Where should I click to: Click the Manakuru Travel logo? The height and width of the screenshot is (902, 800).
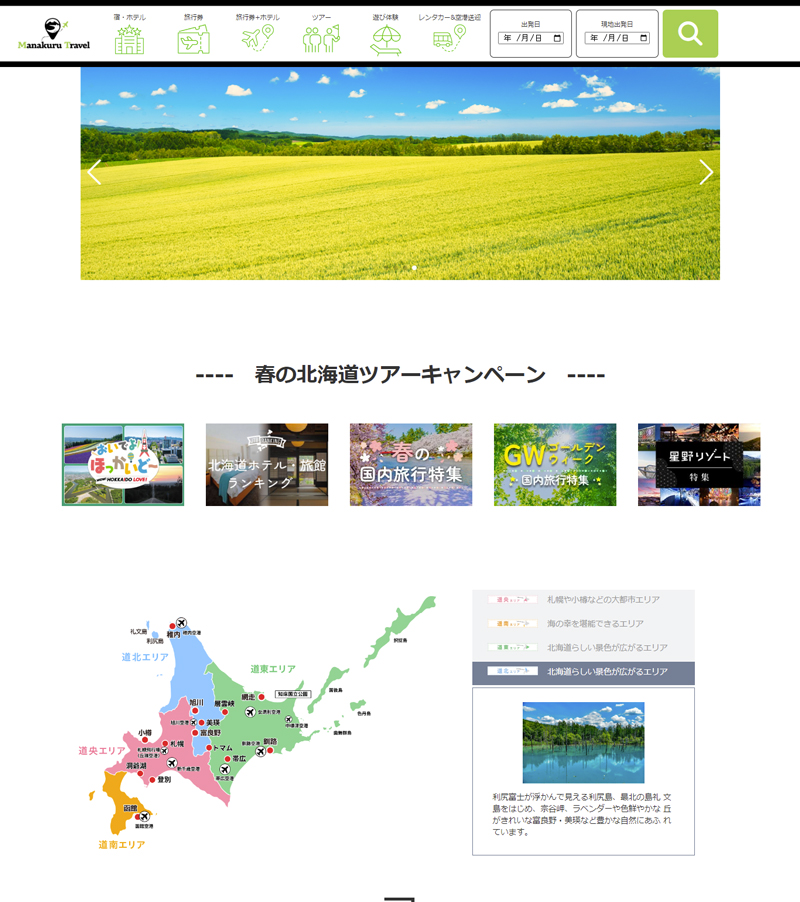tap(53, 35)
